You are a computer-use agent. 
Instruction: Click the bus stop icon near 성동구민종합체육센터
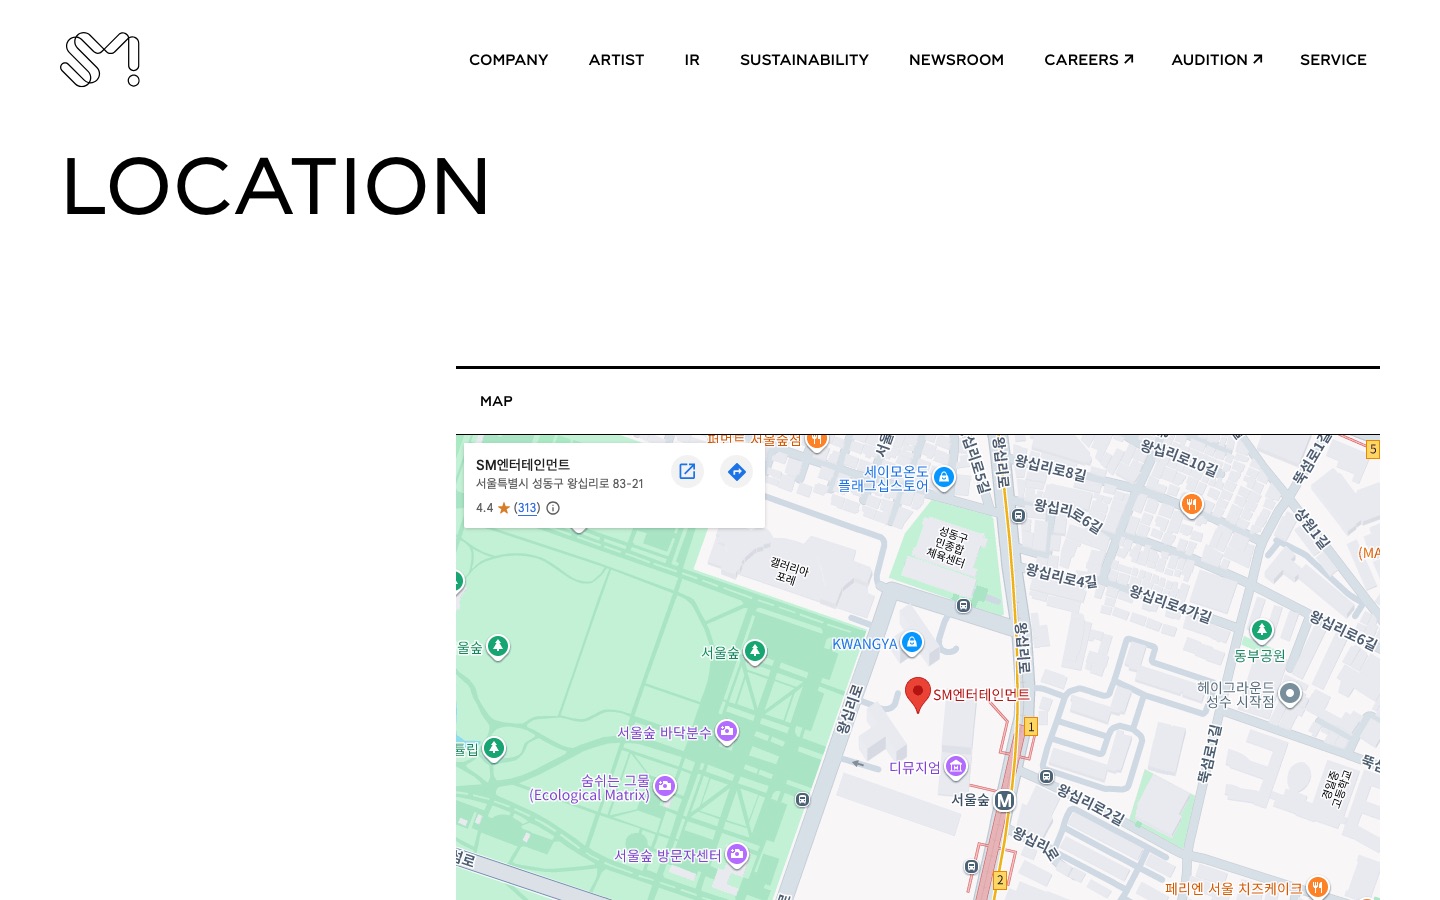(963, 606)
